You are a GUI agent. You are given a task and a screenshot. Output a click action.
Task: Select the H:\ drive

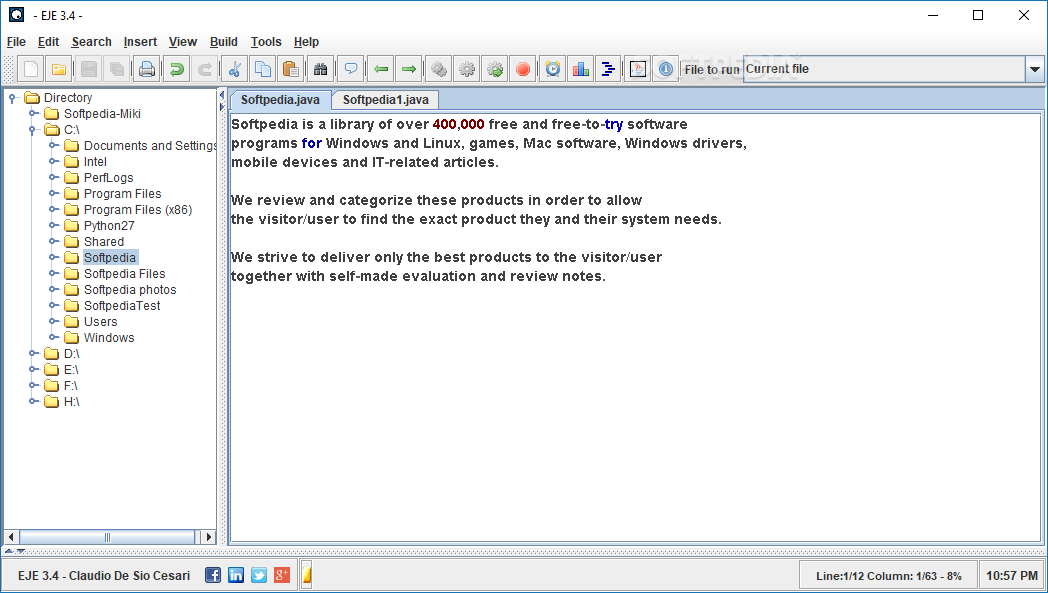[x=71, y=402]
